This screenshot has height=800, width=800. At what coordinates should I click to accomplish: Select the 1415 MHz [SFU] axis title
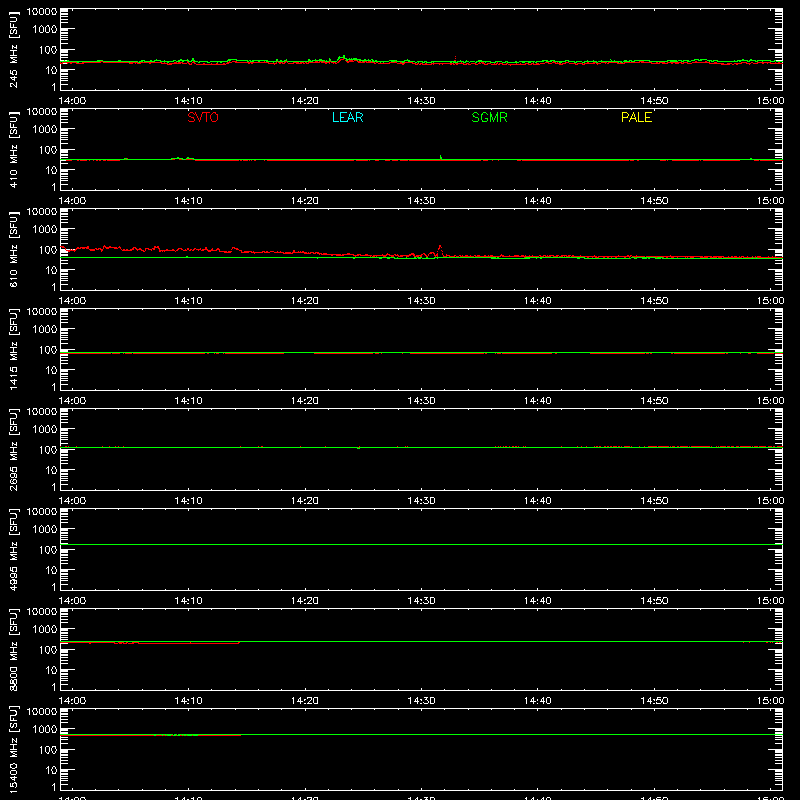pyautogui.click(x=14, y=349)
